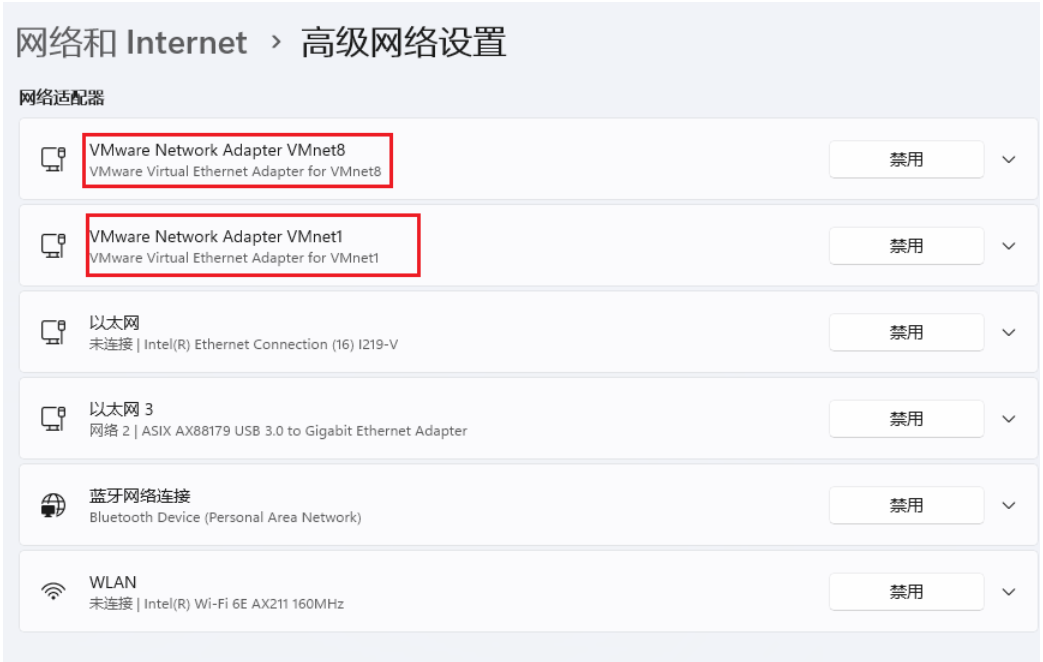Screen dimensions: 1043x662
Task: Go back to 网络和 Internet breadcrumb
Action: 131,43
